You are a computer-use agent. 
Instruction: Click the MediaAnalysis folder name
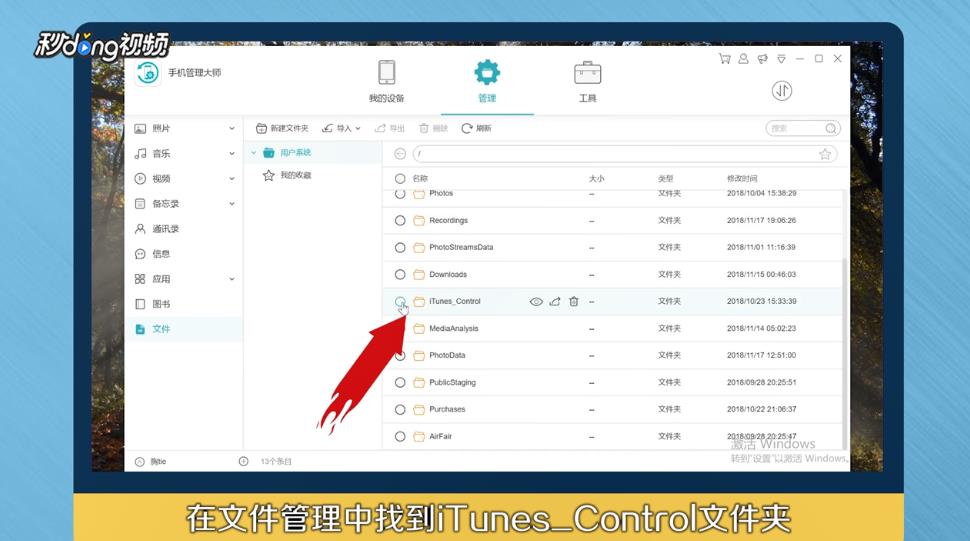(453, 328)
